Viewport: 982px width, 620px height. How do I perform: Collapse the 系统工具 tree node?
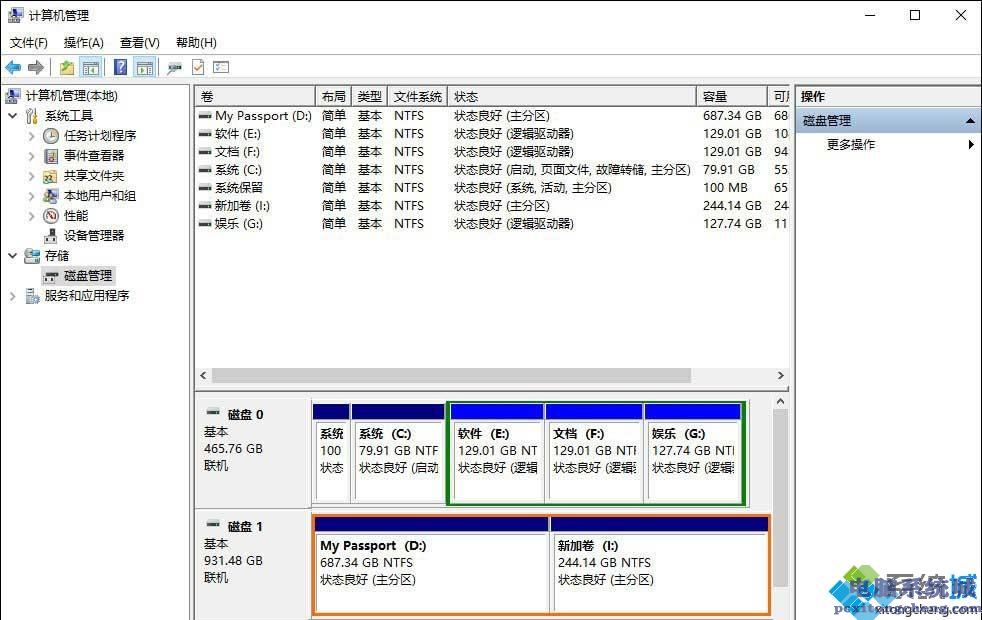tap(13, 116)
